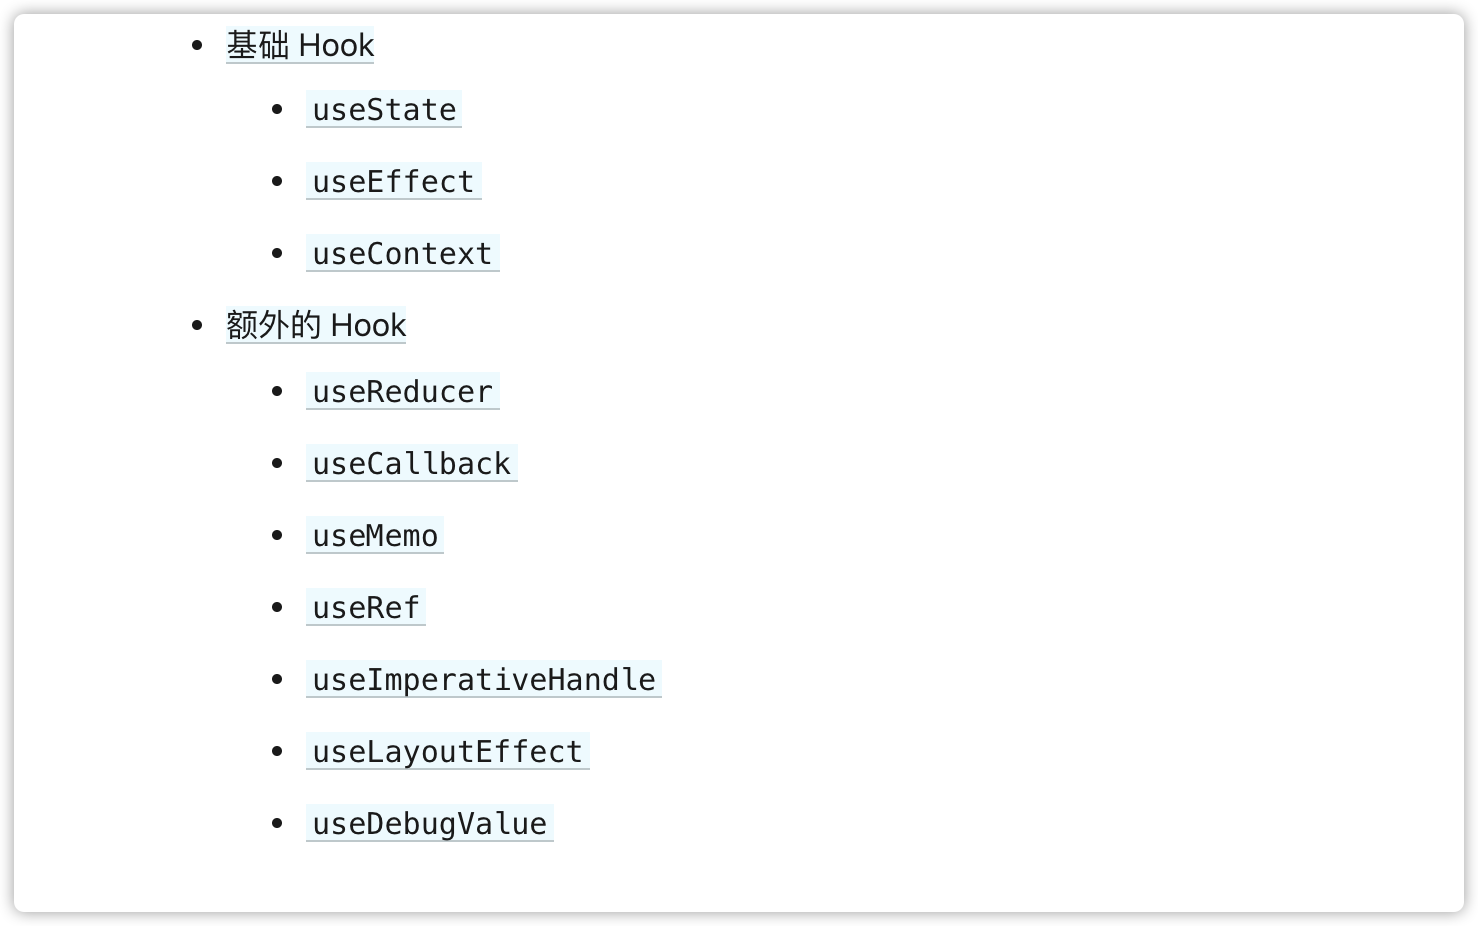
Task: Open the useEffect documentation link
Action: coord(393,181)
